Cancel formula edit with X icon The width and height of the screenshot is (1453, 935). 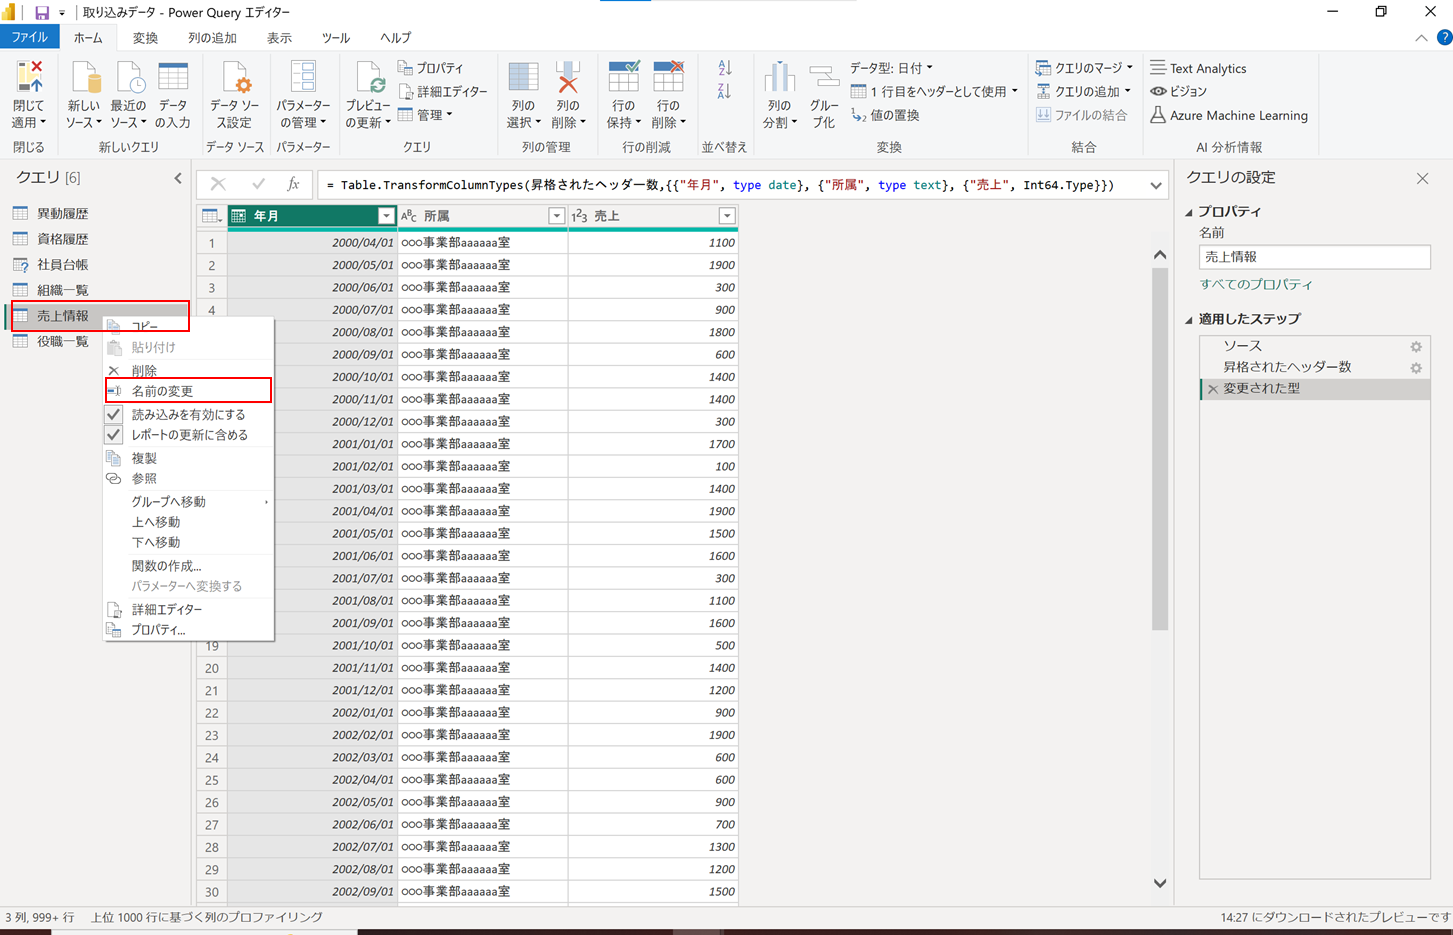[218, 184]
